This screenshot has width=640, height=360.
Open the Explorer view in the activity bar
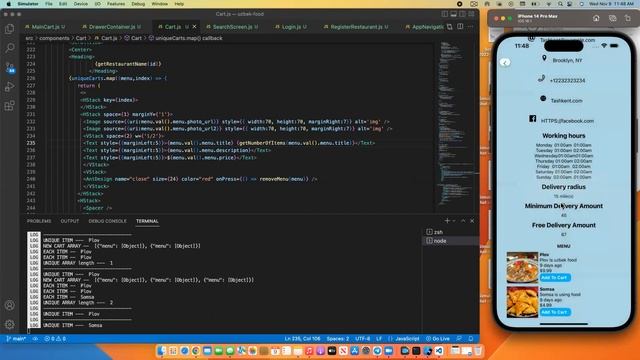(9, 29)
